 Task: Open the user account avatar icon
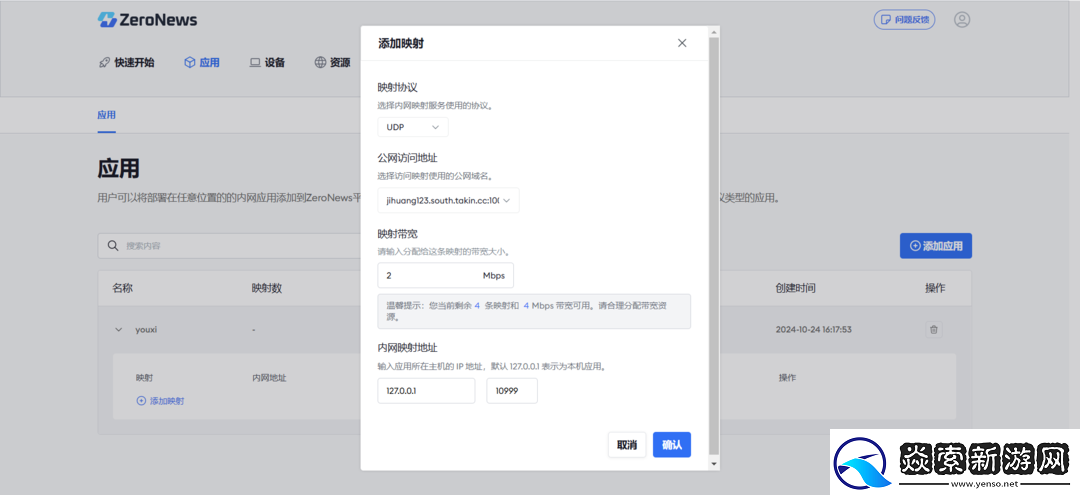pyautogui.click(x=962, y=19)
